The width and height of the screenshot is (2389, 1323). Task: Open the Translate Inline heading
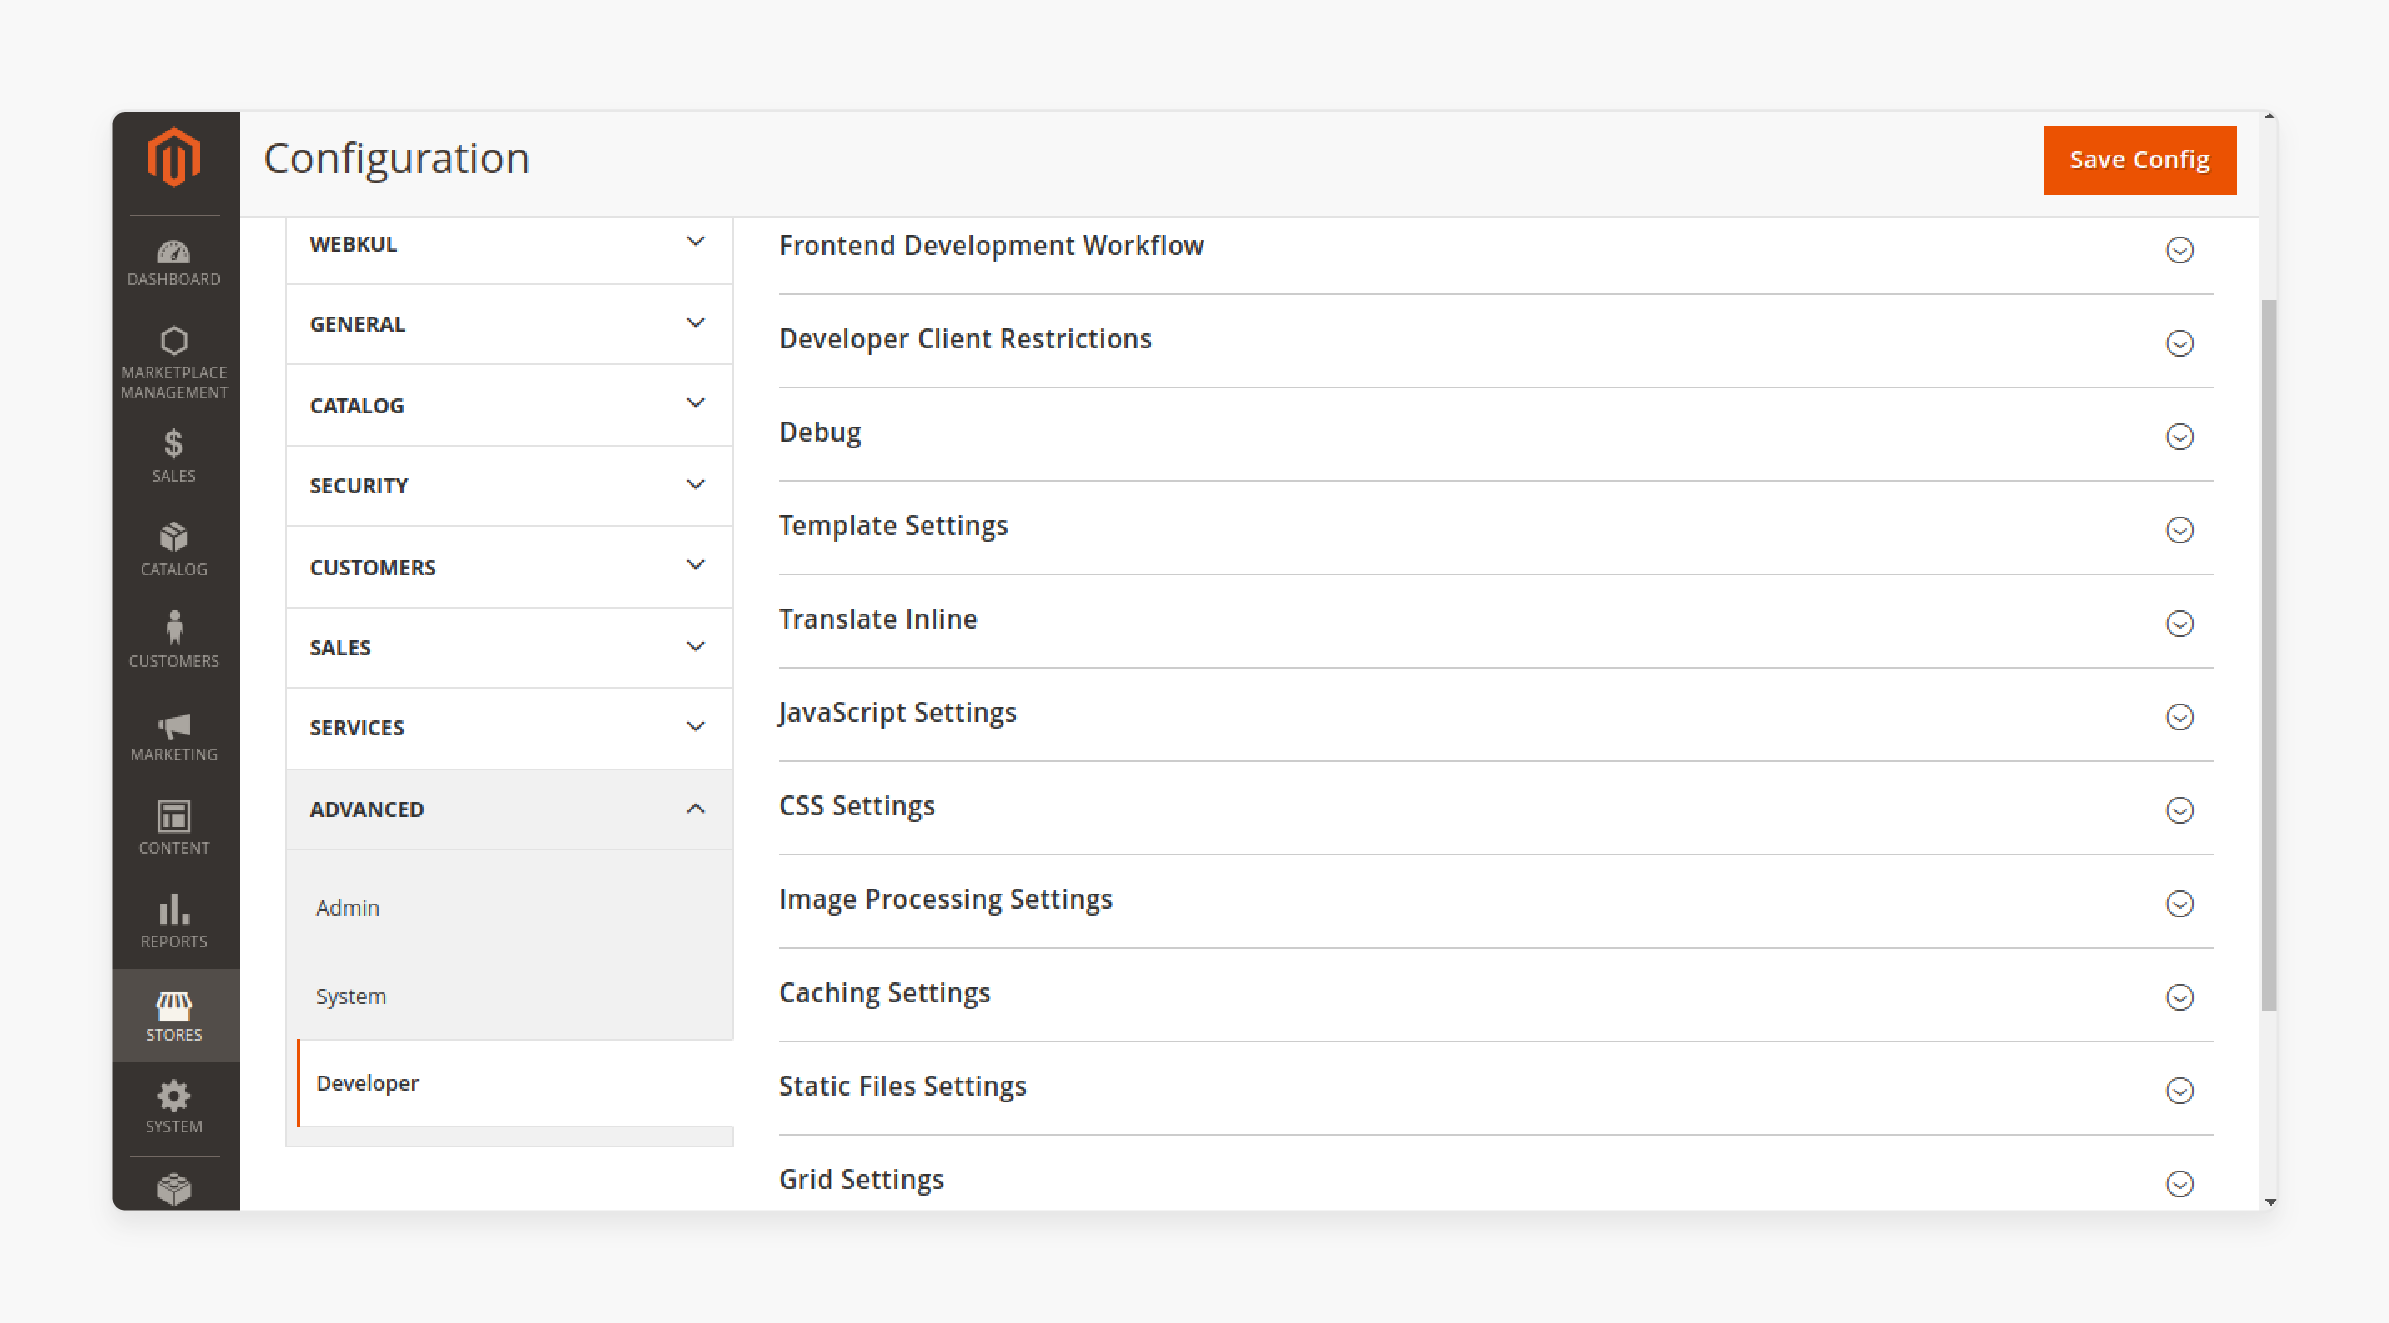(878, 620)
